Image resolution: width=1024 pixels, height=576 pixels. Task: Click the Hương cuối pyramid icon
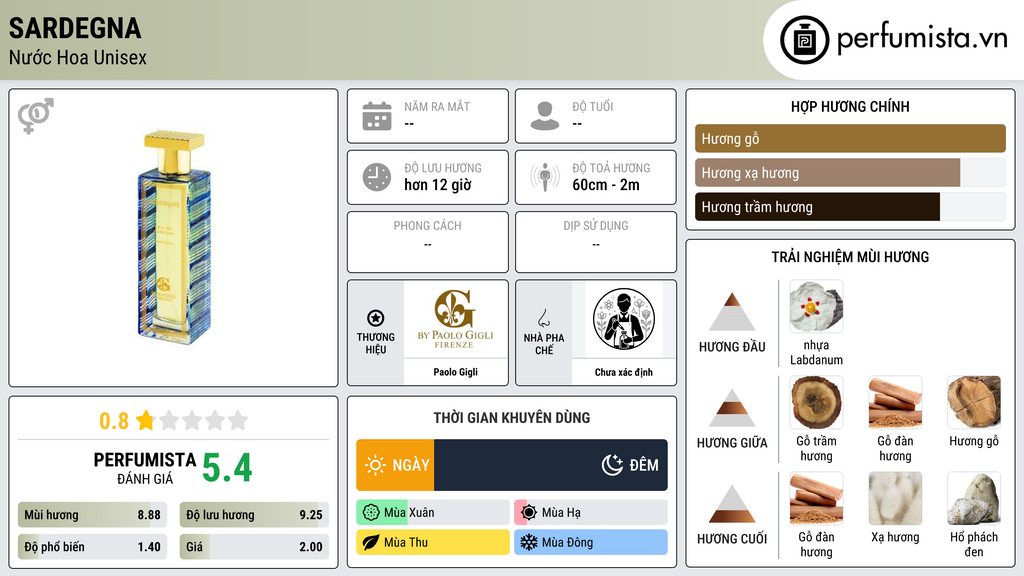coord(732,504)
